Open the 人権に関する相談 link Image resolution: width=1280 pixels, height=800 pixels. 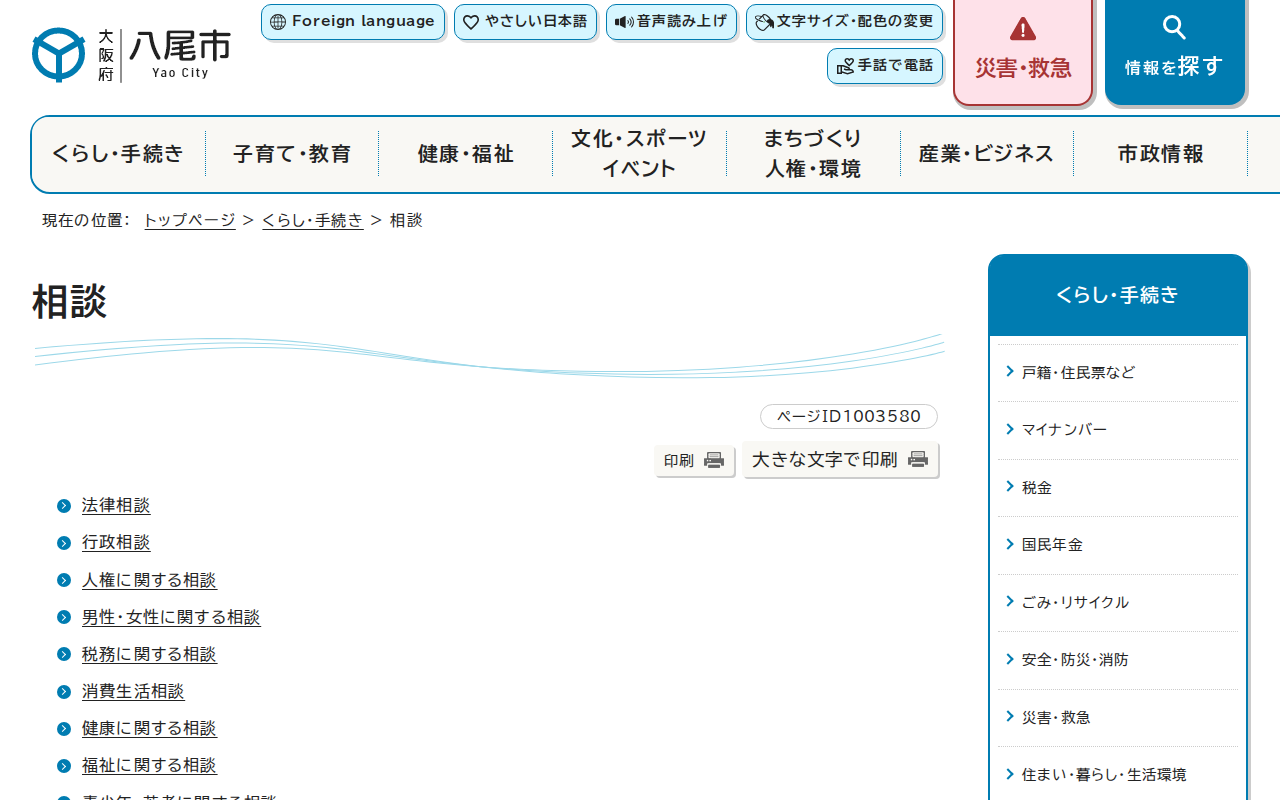(x=149, y=580)
